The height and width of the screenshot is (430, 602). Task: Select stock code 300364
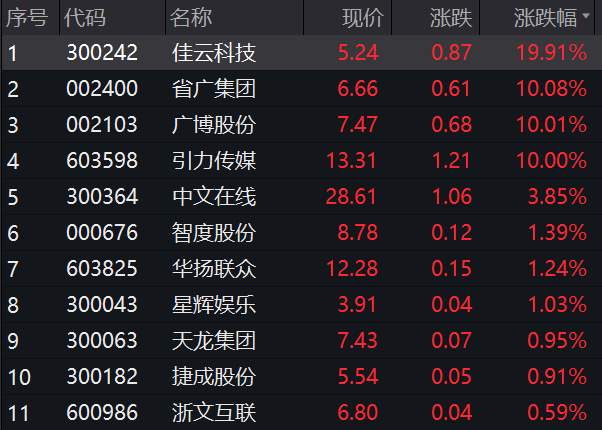102,197
